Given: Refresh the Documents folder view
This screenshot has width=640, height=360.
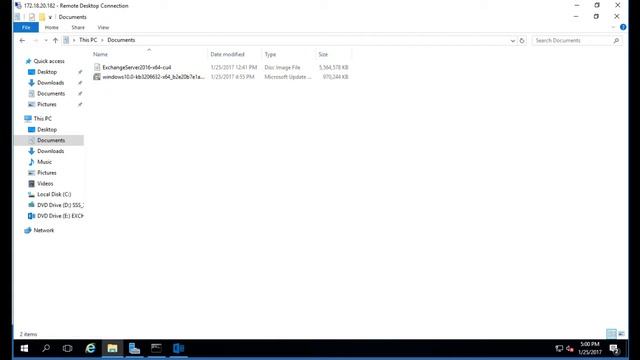Looking at the screenshot, I should pos(522,40).
